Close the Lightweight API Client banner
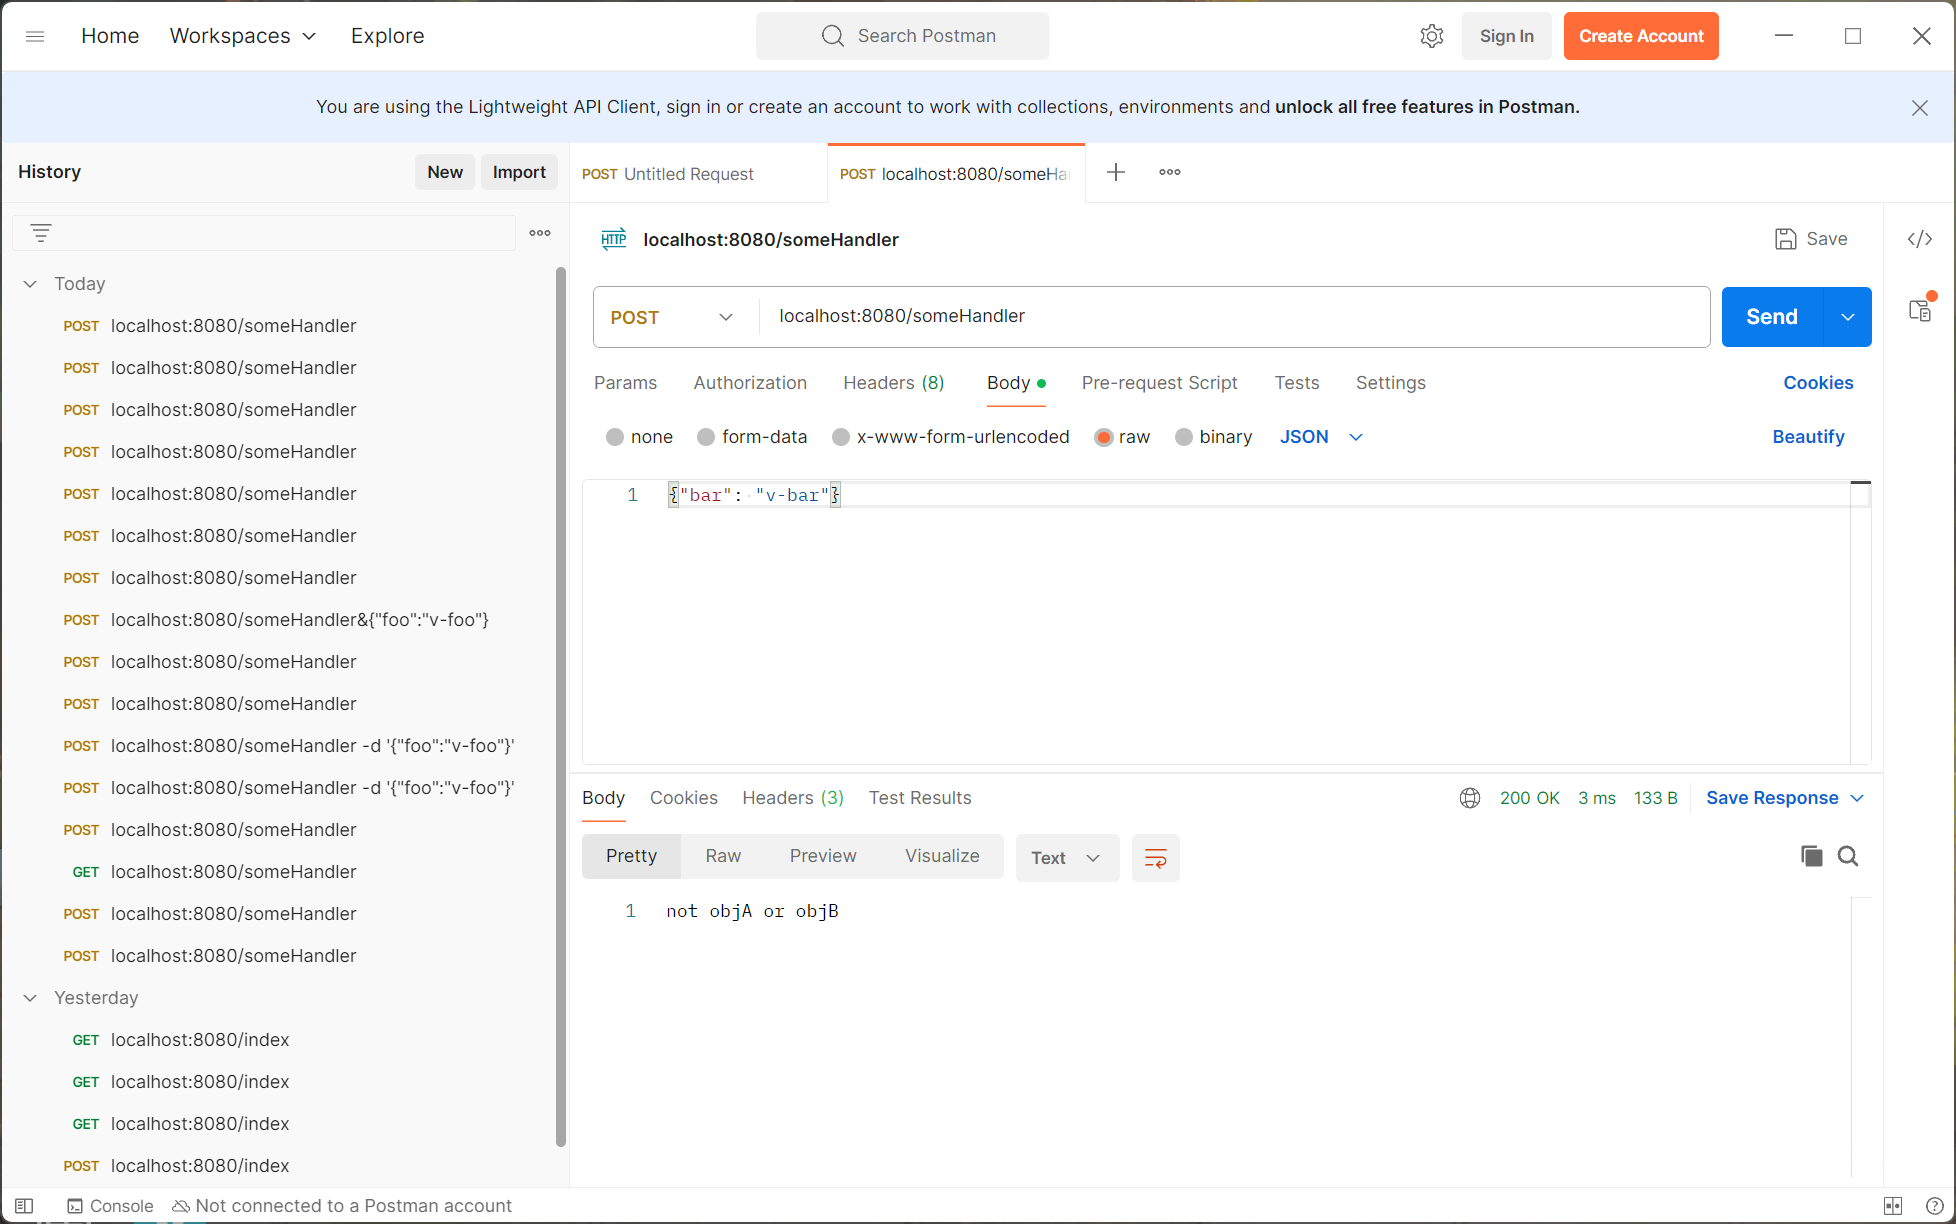The height and width of the screenshot is (1224, 1956). (1920, 108)
